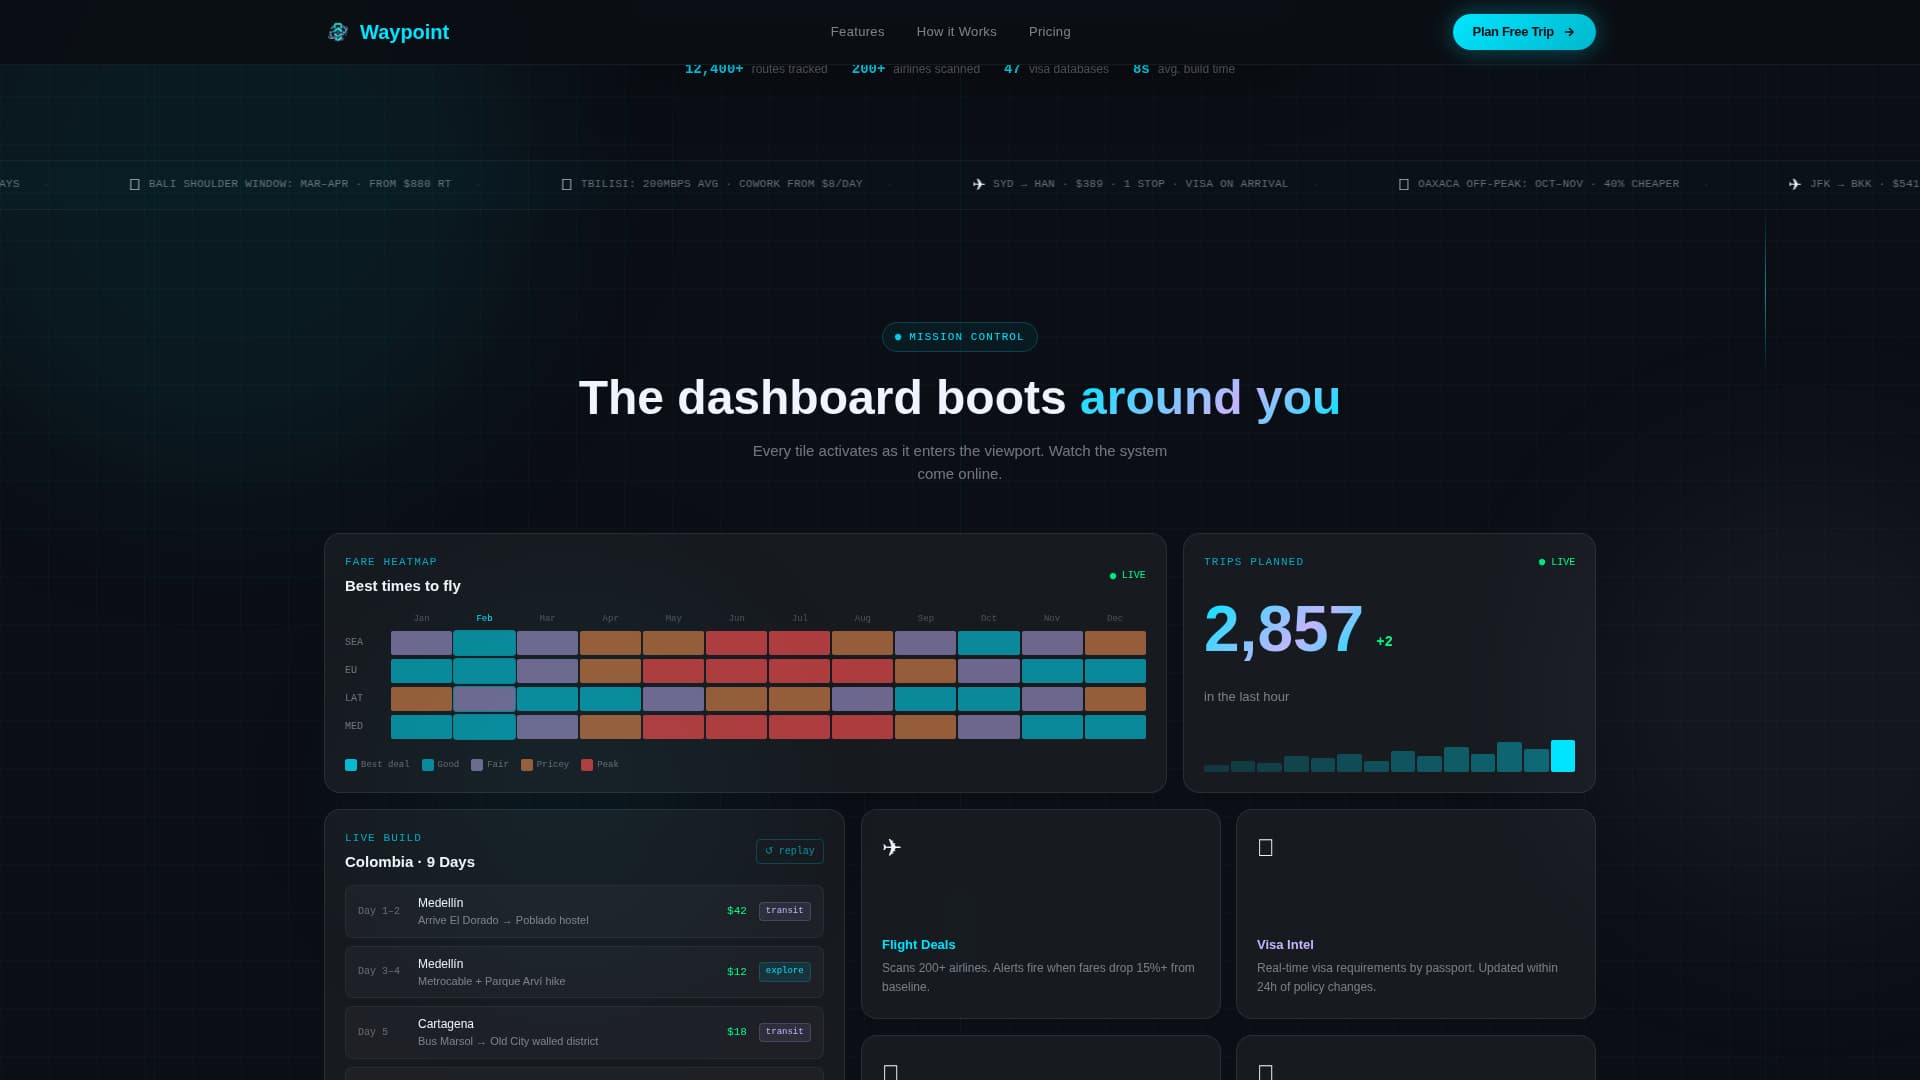Click the SEA row Feb heatmap cell
The width and height of the screenshot is (1920, 1080).
(x=484, y=643)
